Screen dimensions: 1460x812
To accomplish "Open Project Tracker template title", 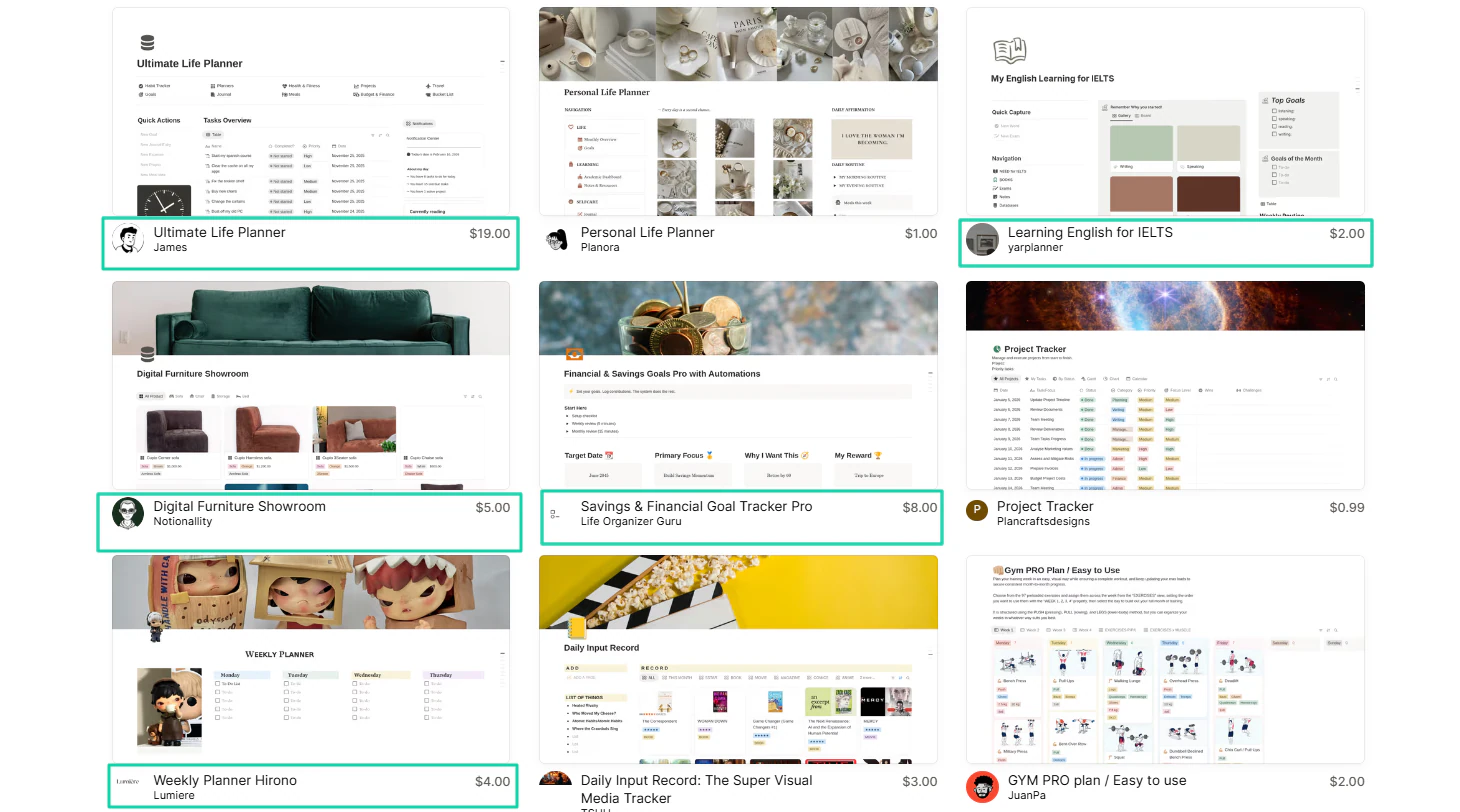I will click(x=1045, y=506).
